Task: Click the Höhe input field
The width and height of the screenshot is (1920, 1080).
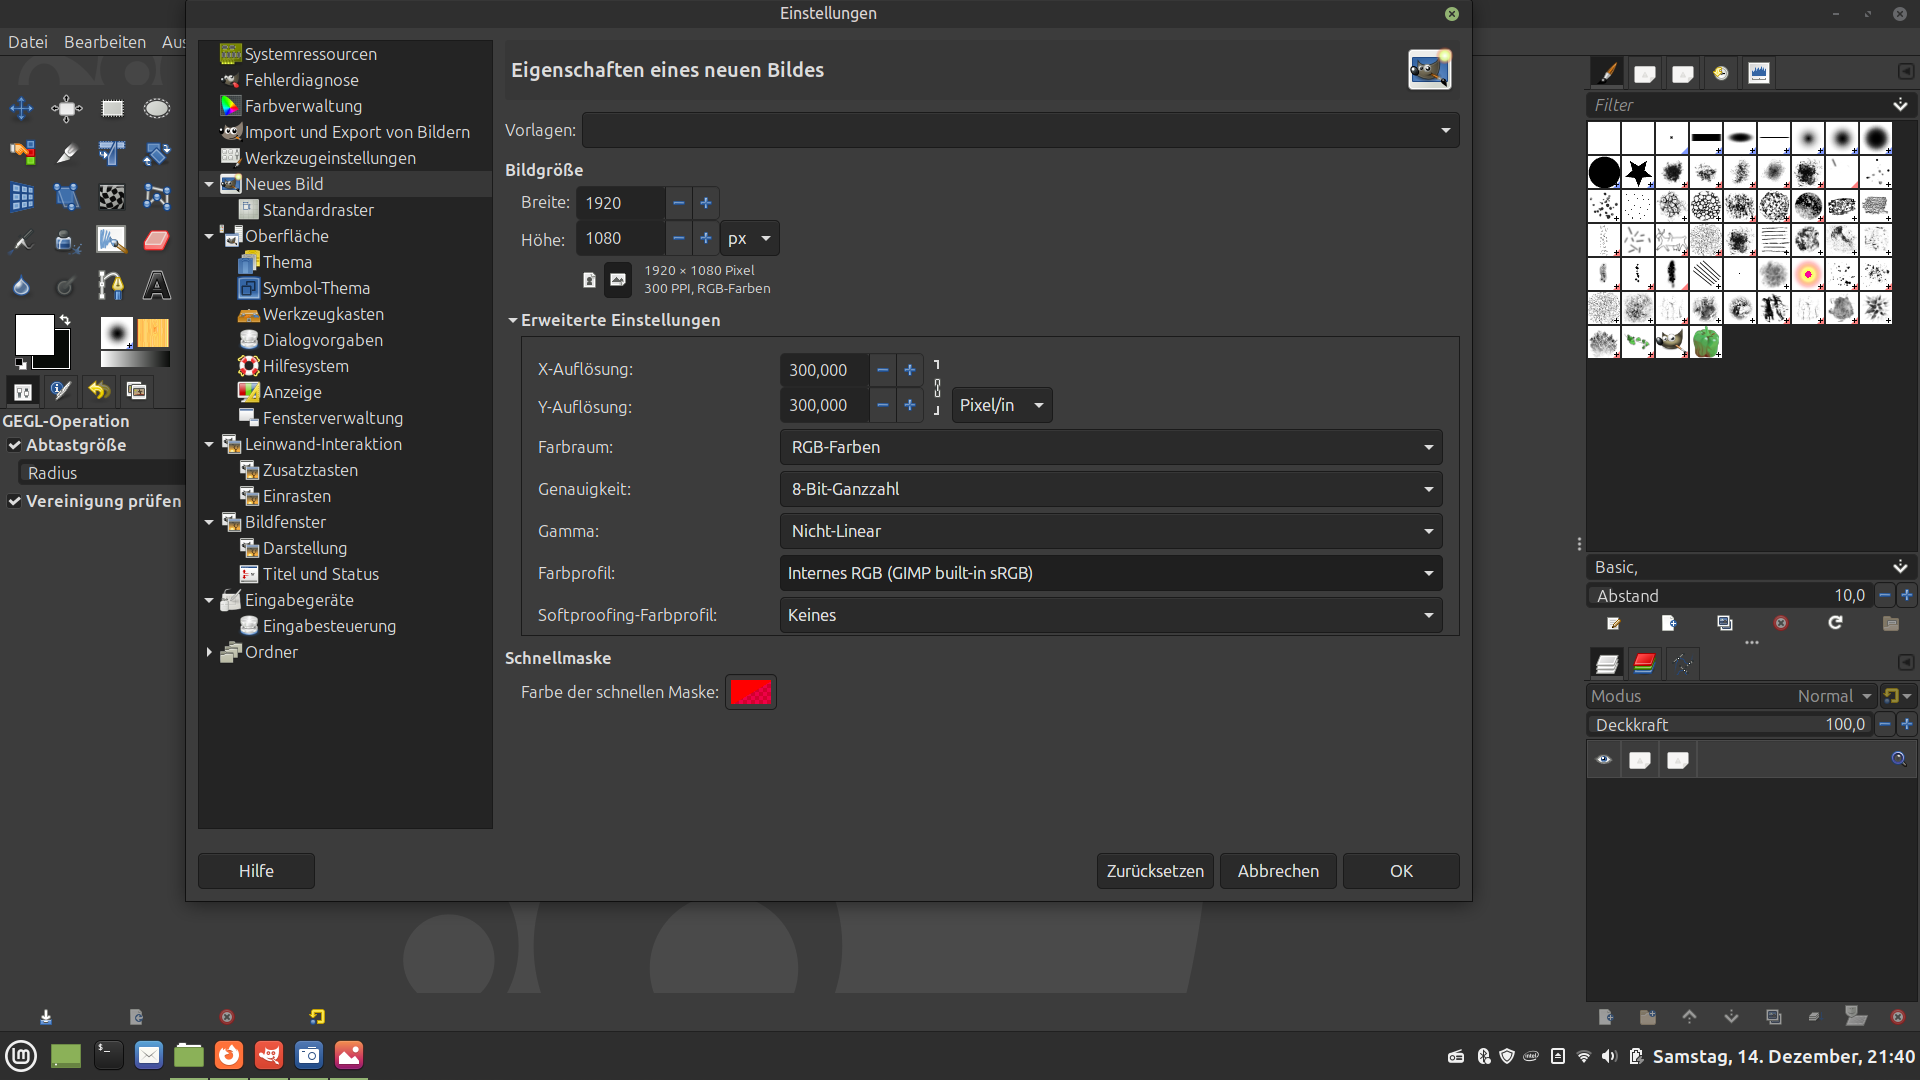Action: 621,238
